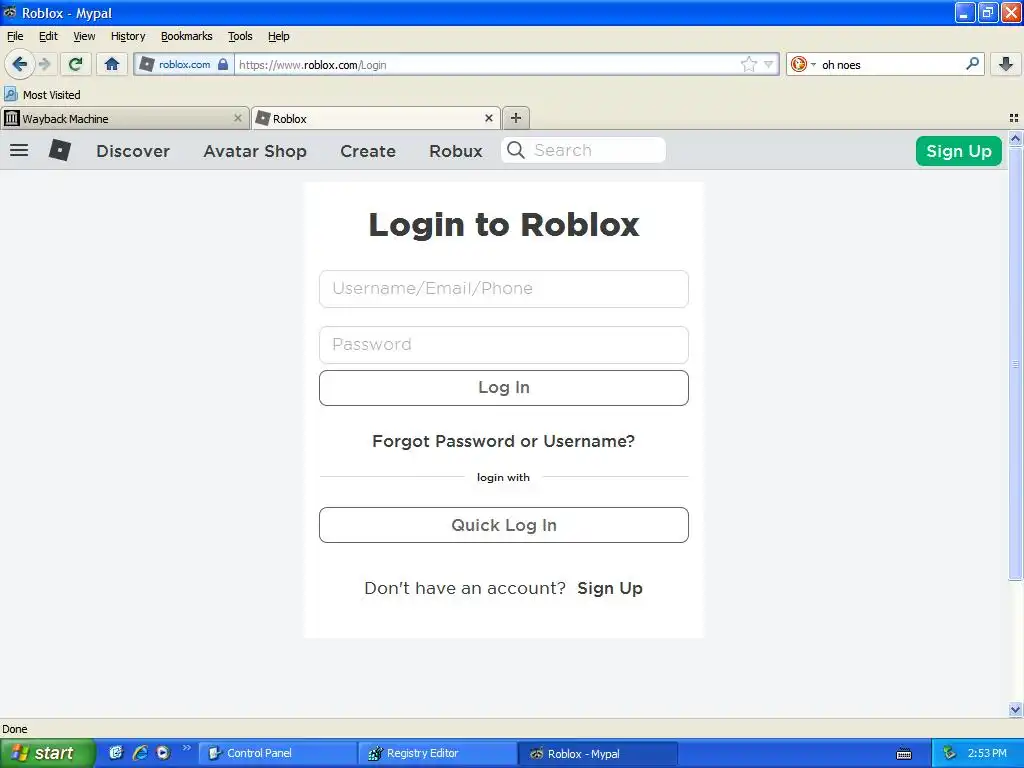Screen dimensions: 1024x768
Task: Open the address bar history dropdown arrow
Action: click(x=769, y=64)
